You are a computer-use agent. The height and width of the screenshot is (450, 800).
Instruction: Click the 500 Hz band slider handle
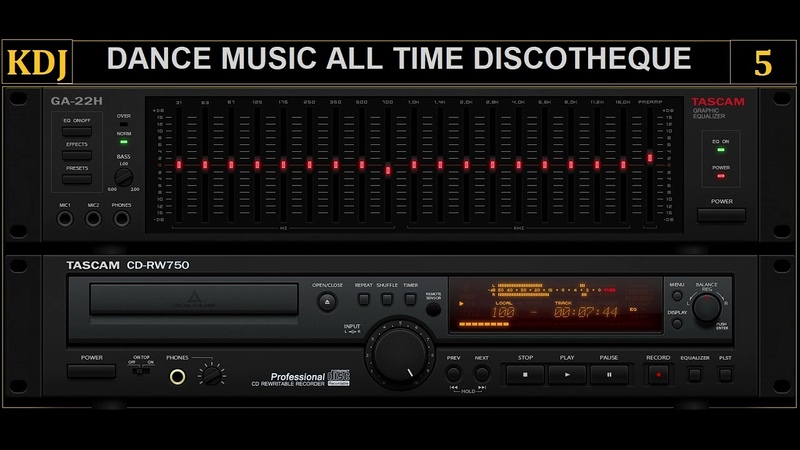pyautogui.click(x=362, y=165)
